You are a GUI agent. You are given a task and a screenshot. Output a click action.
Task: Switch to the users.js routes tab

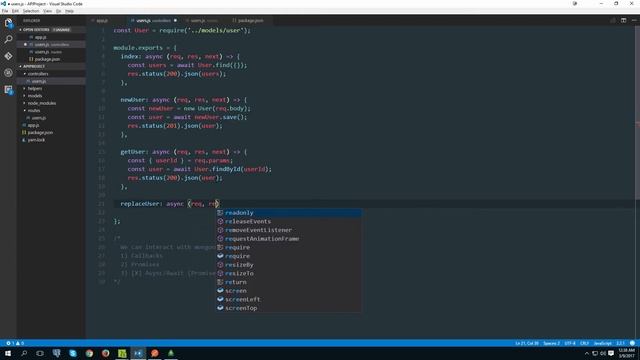point(203,20)
